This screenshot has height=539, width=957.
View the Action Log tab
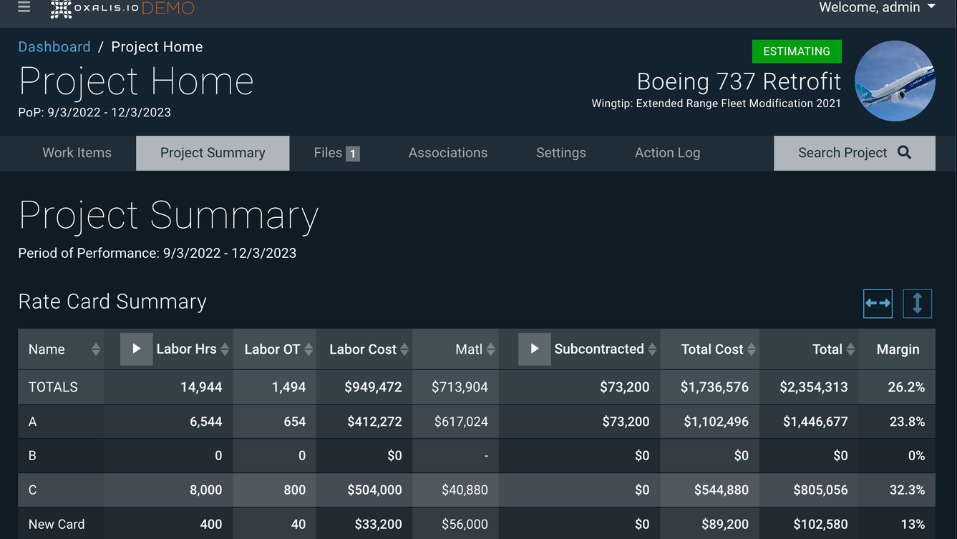click(667, 153)
